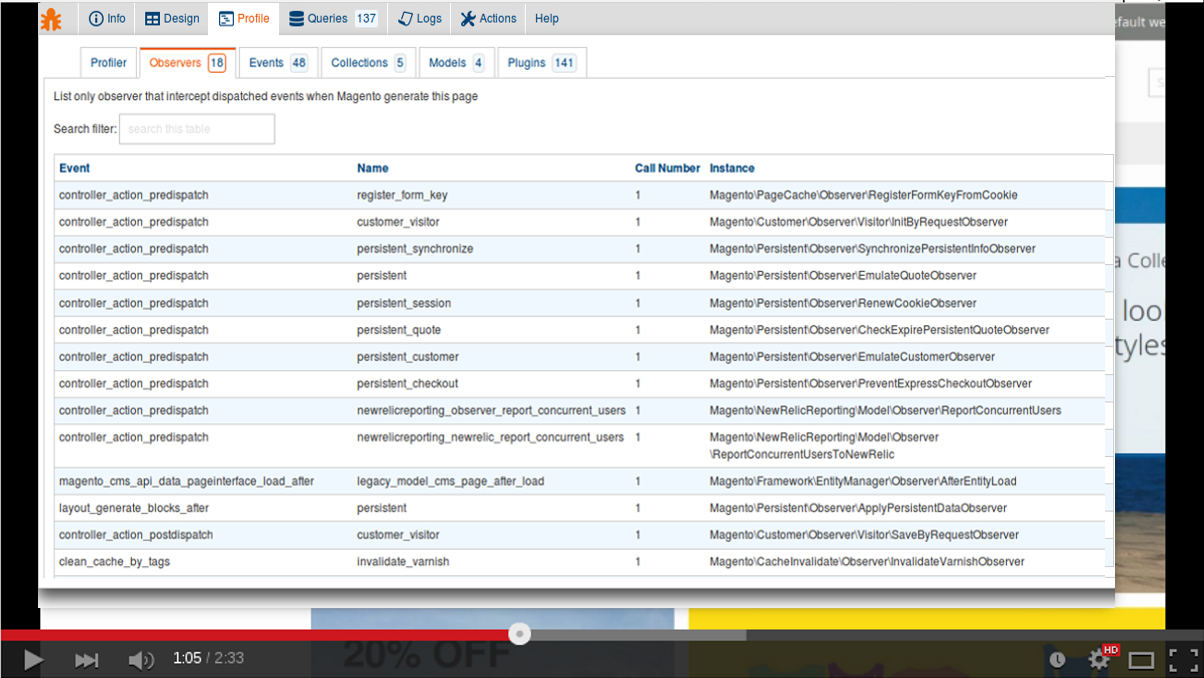Click the persistent_synchronize name cell
The width and height of the screenshot is (1204, 678).
coord(415,249)
